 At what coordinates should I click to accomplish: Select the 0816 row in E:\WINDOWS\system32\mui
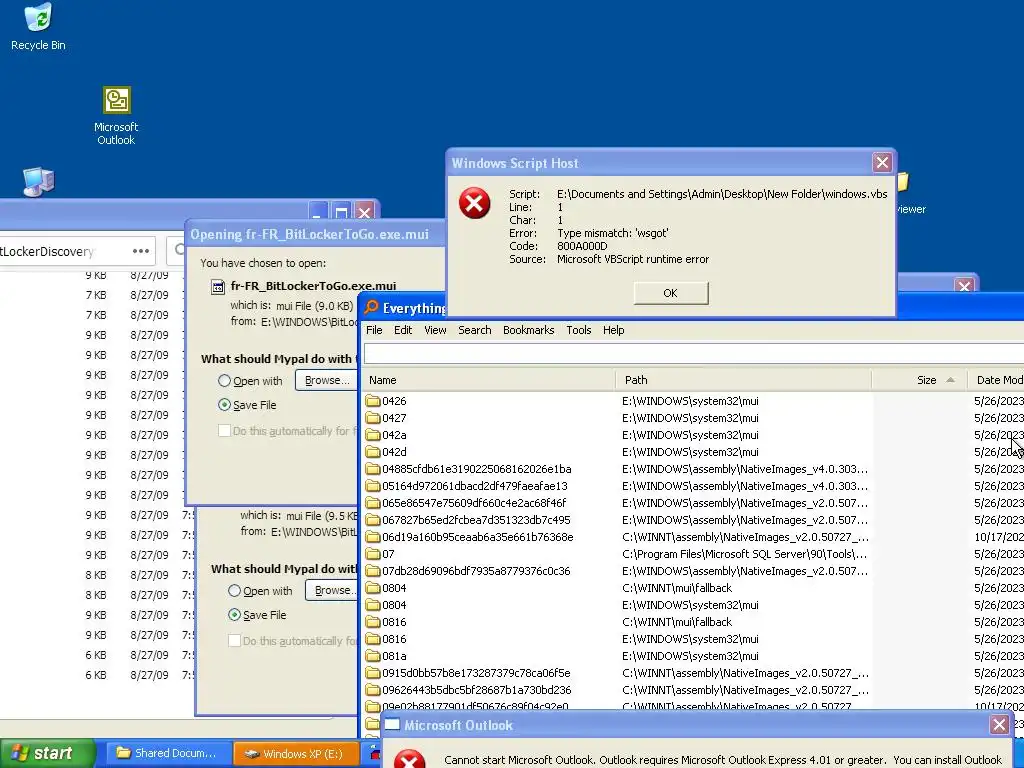[x=692, y=639]
